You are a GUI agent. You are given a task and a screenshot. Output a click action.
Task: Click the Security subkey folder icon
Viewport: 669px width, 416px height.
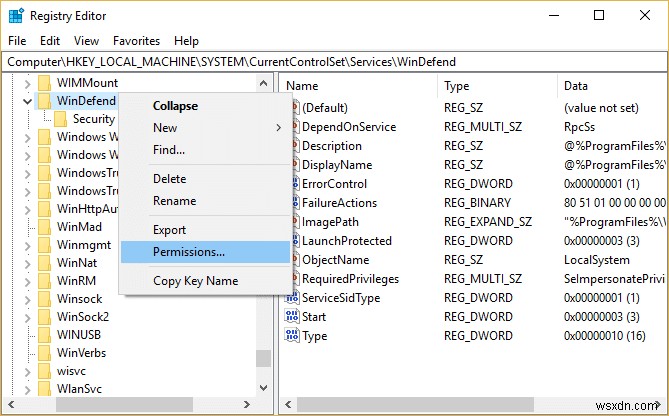tap(61, 119)
